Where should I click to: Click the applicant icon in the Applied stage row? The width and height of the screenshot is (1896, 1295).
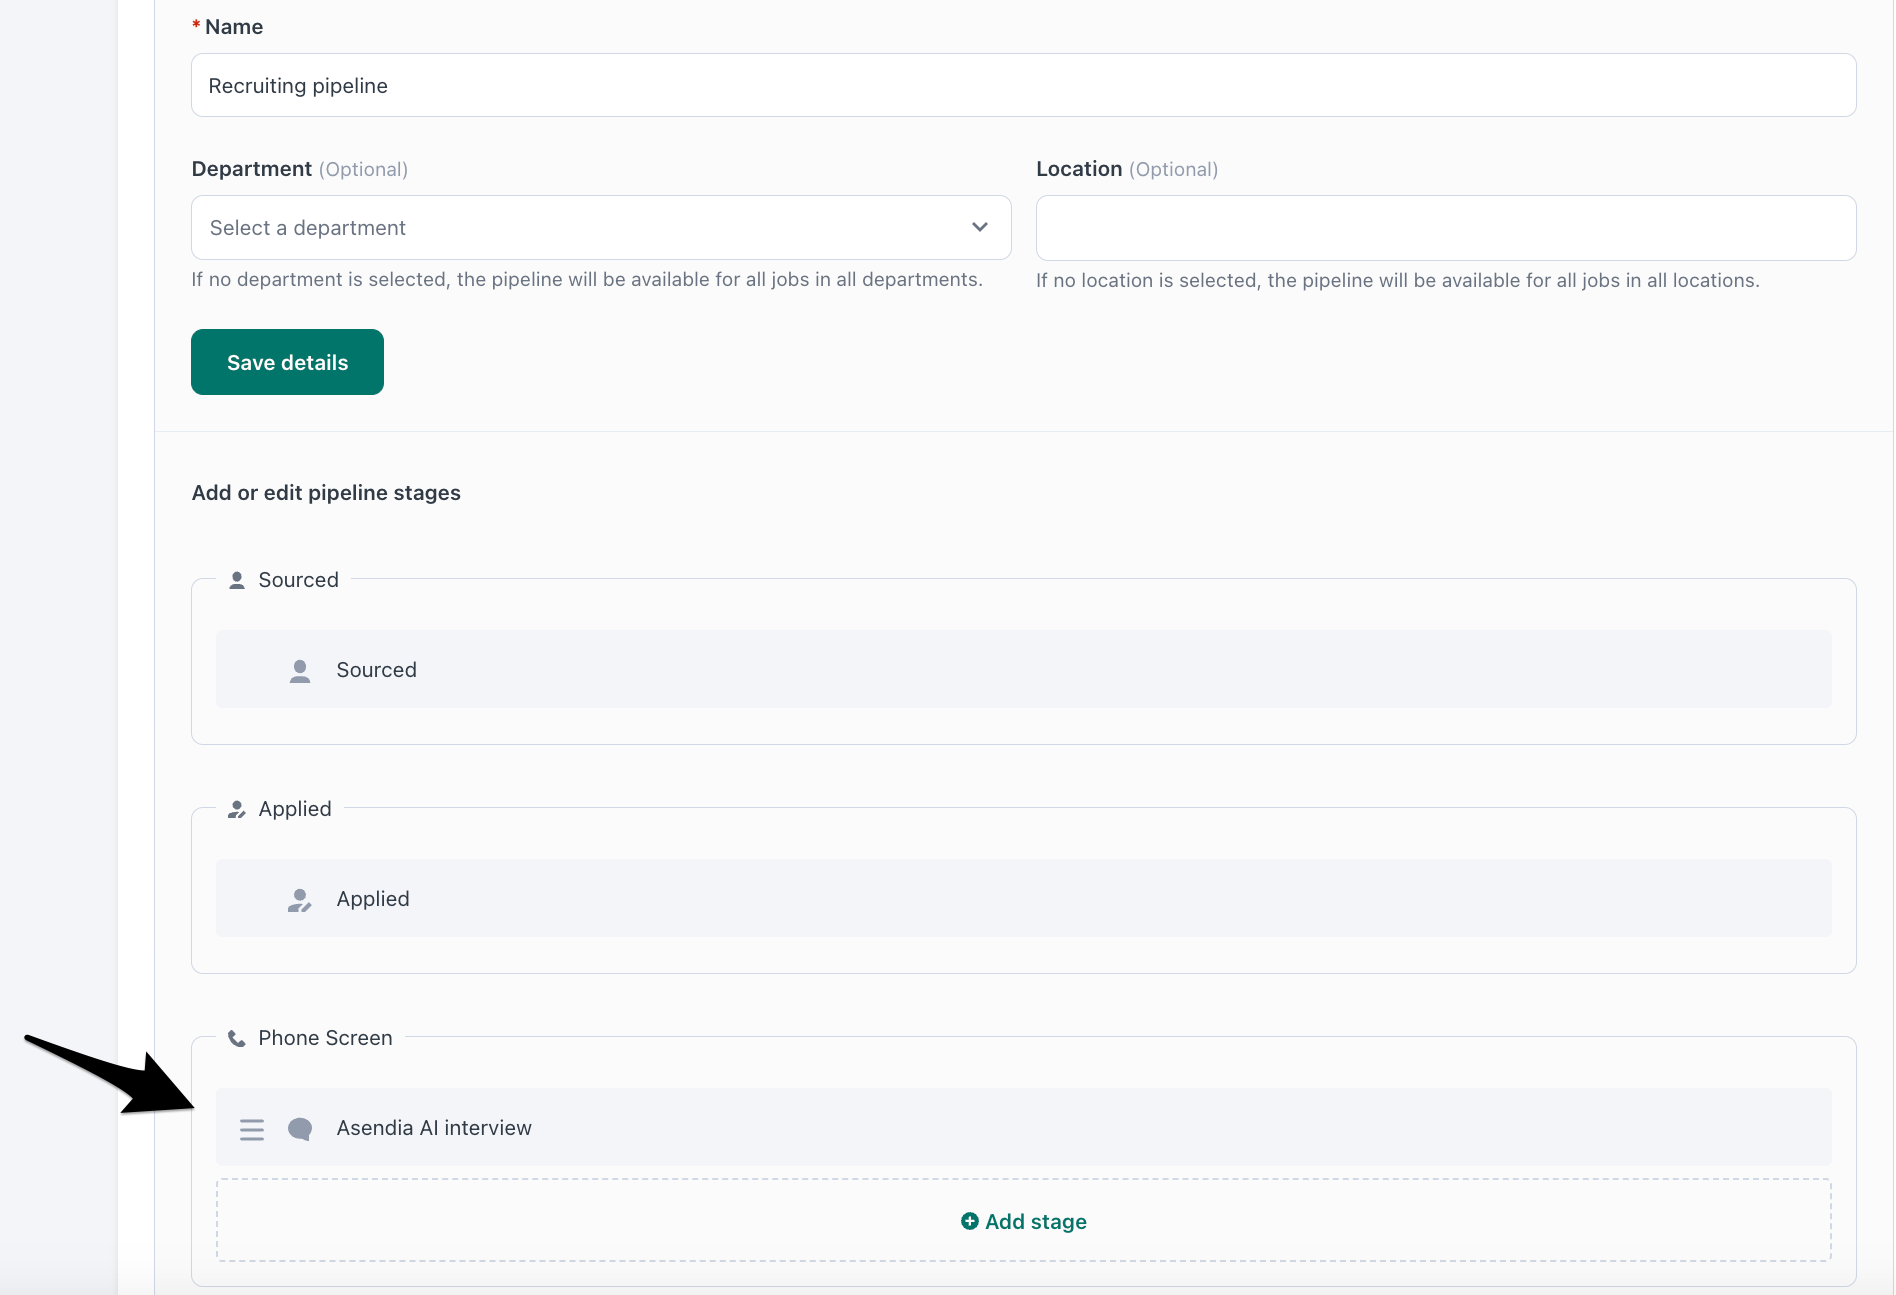300,899
